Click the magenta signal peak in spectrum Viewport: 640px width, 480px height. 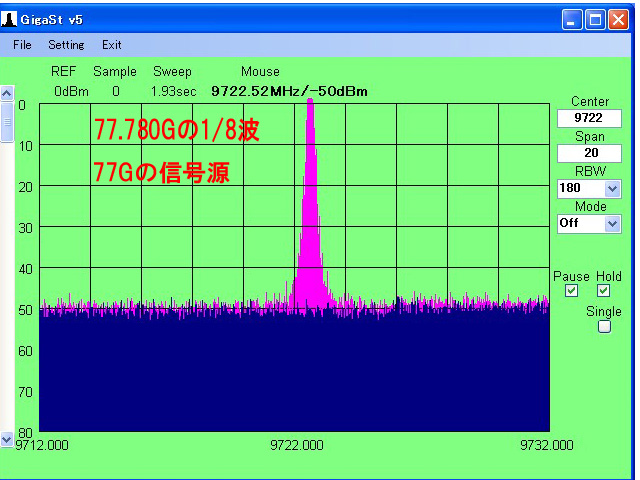(310, 204)
